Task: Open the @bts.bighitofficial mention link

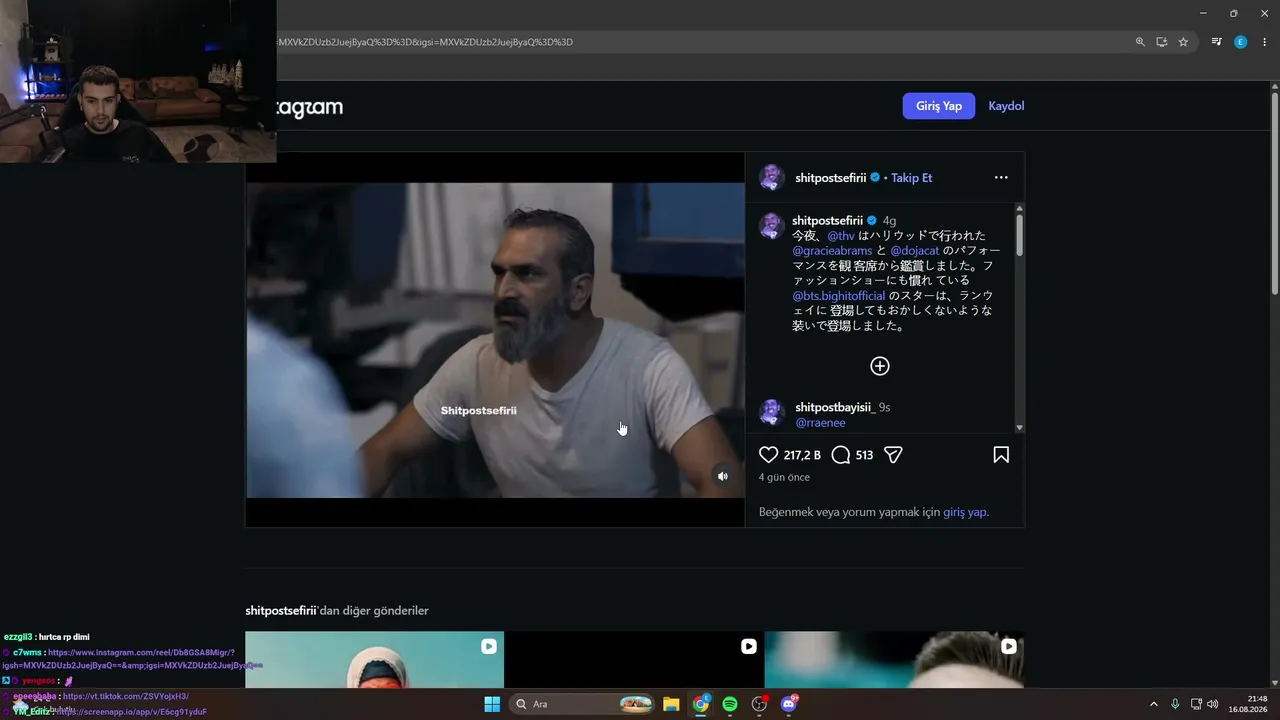Action: click(x=839, y=296)
